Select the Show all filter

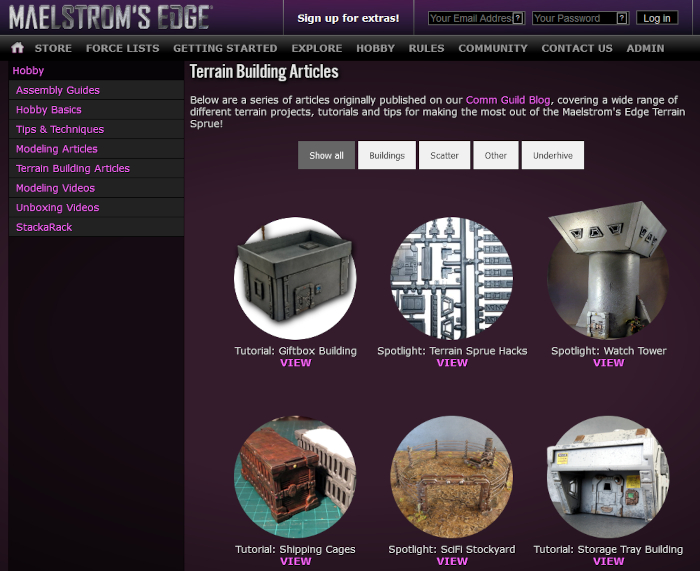coord(326,155)
